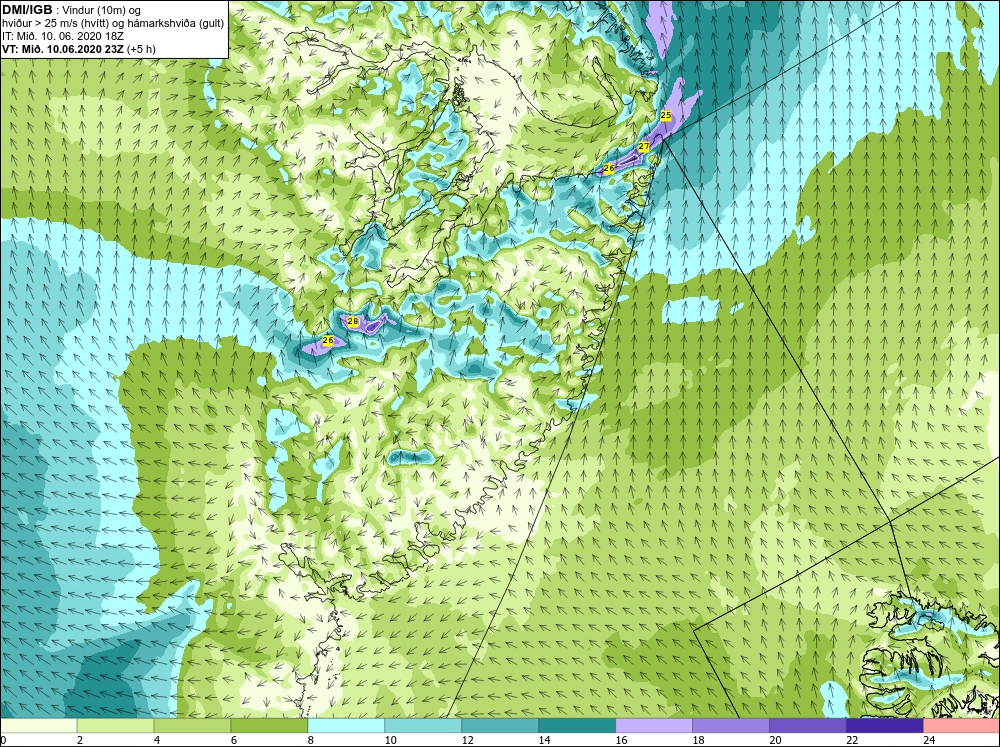Click the legend scale value 0
1000x747 pixels.
pos(3,740)
